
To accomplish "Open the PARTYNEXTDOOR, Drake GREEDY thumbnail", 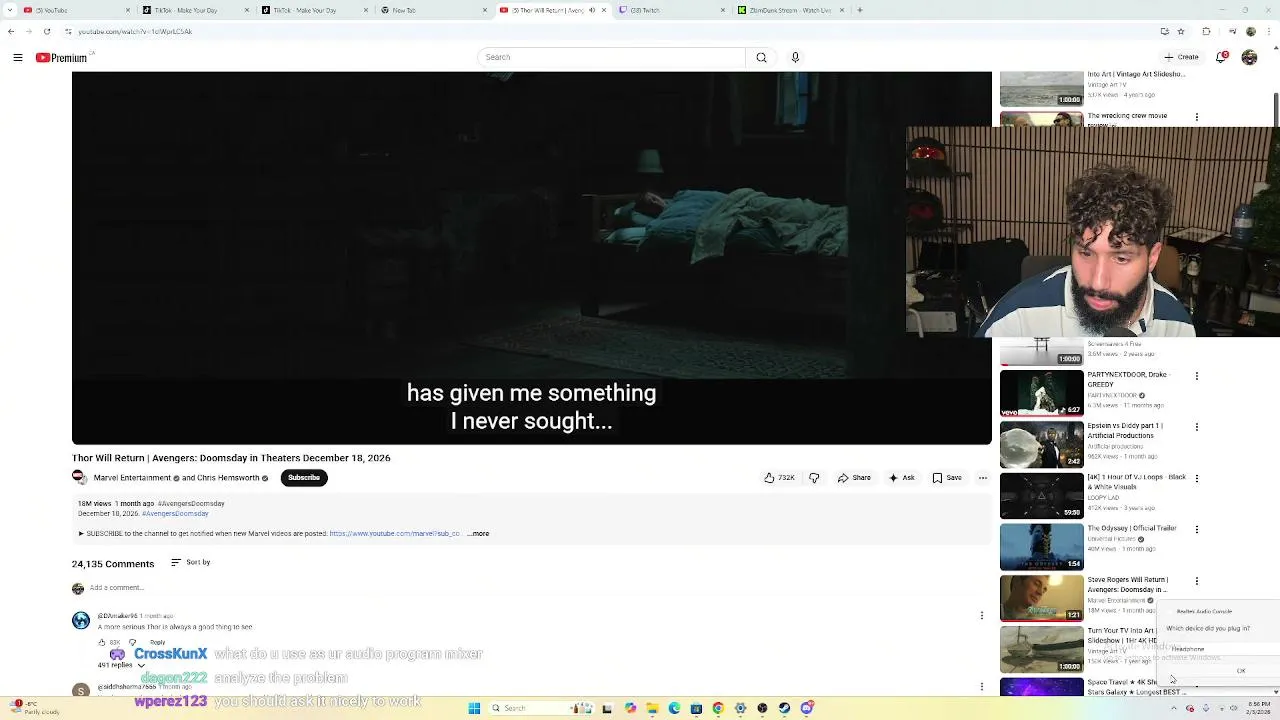I will (1042, 393).
